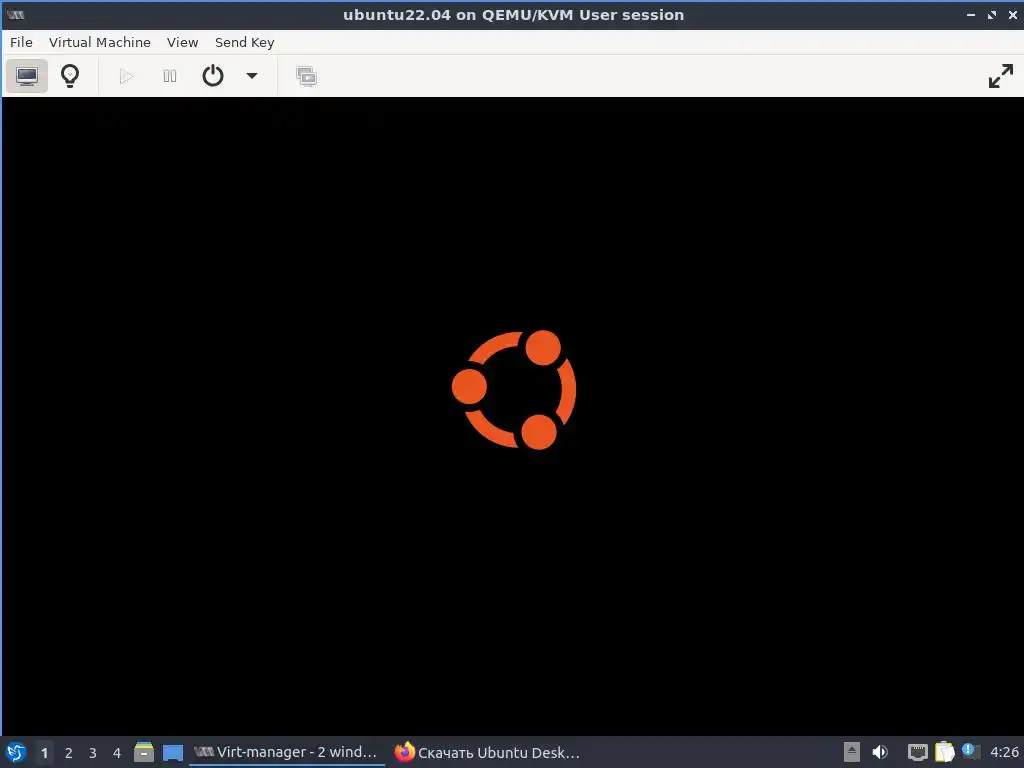This screenshot has height=768, width=1024.
Task: Maximize the ubuntu22.04 VM window
Action: click(992, 14)
